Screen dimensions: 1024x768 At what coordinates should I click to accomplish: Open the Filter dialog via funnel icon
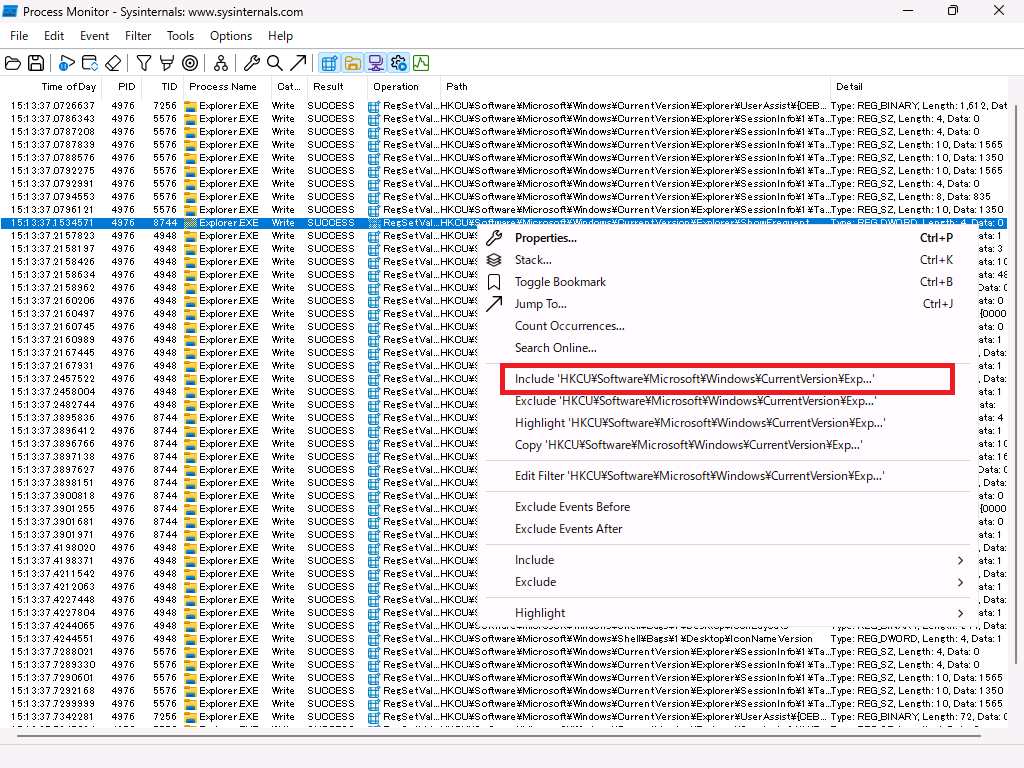pyautogui.click(x=142, y=62)
